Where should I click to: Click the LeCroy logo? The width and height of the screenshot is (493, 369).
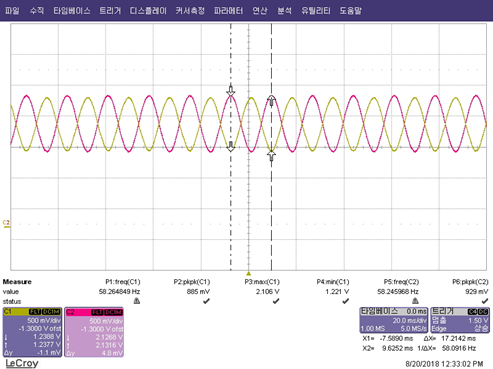coord(22,363)
